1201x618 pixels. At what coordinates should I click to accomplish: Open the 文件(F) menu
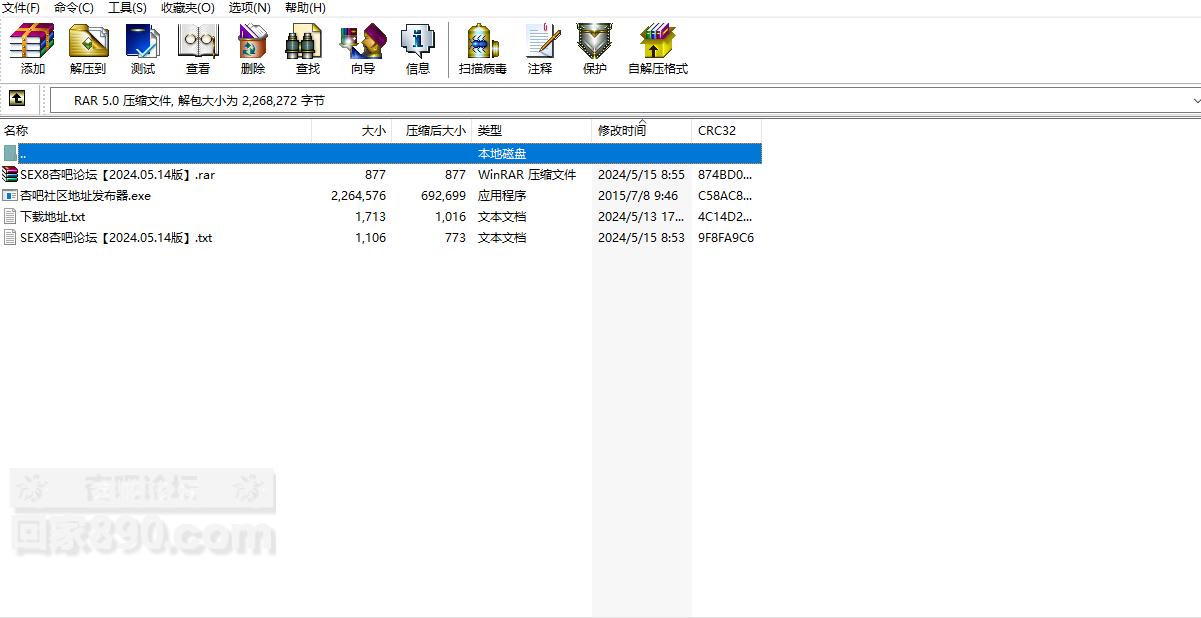(x=21, y=7)
